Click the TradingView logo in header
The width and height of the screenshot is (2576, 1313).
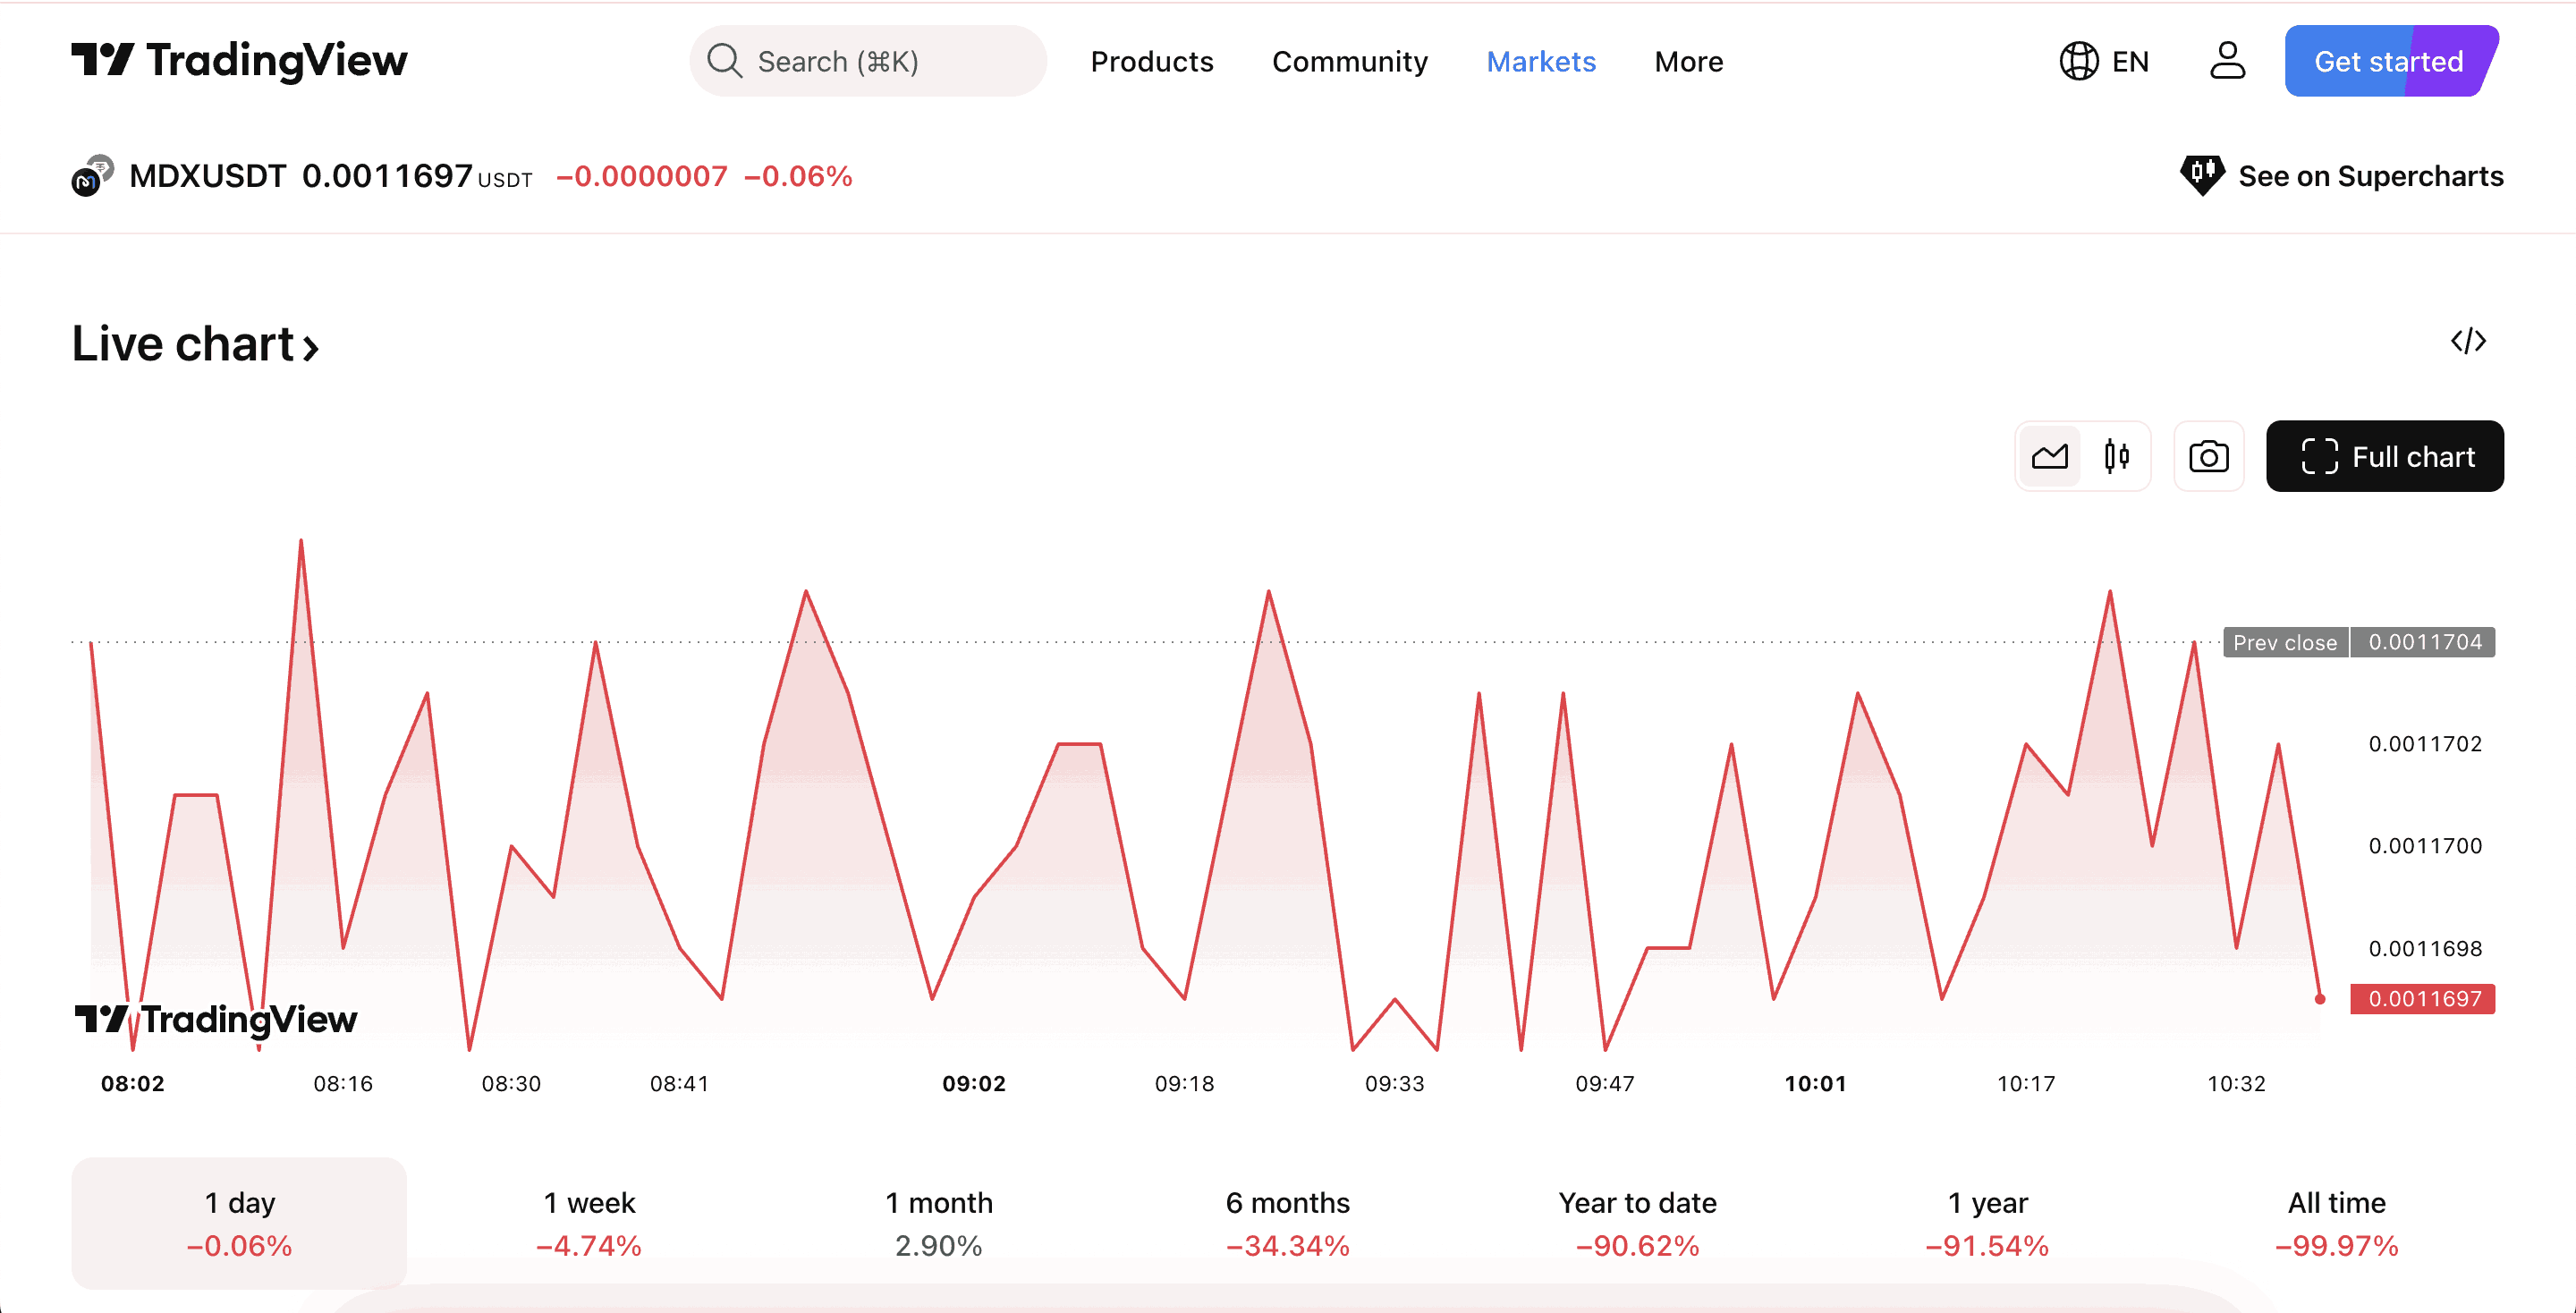tap(239, 60)
